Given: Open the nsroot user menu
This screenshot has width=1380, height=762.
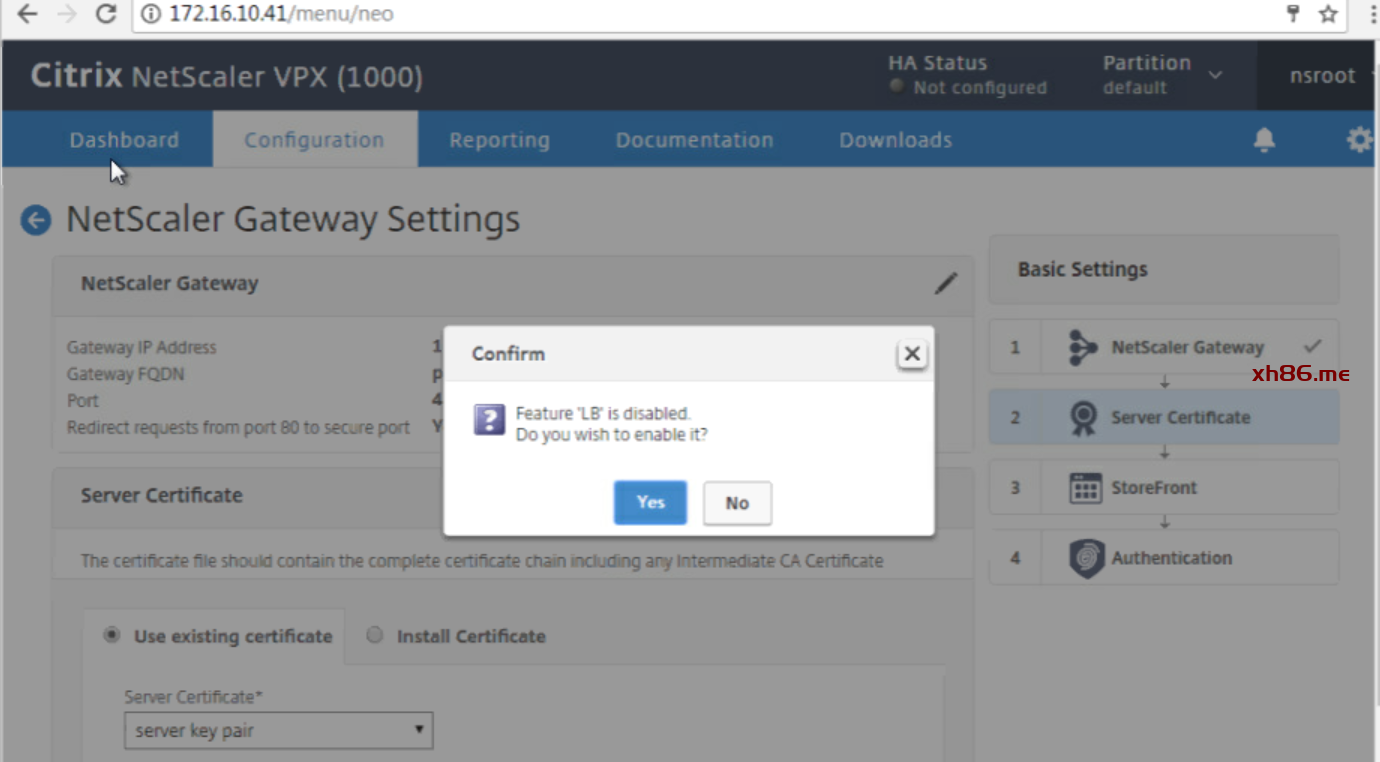Looking at the screenshot, I should click(1322, 76).
